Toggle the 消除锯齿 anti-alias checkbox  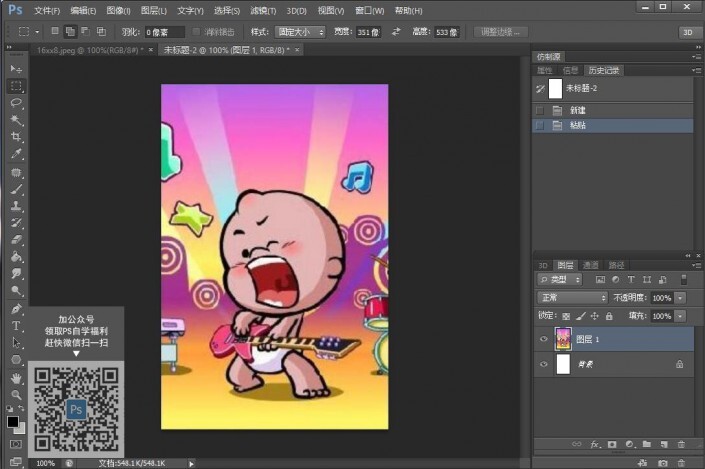pyautogui.click(x=194, y=32)
